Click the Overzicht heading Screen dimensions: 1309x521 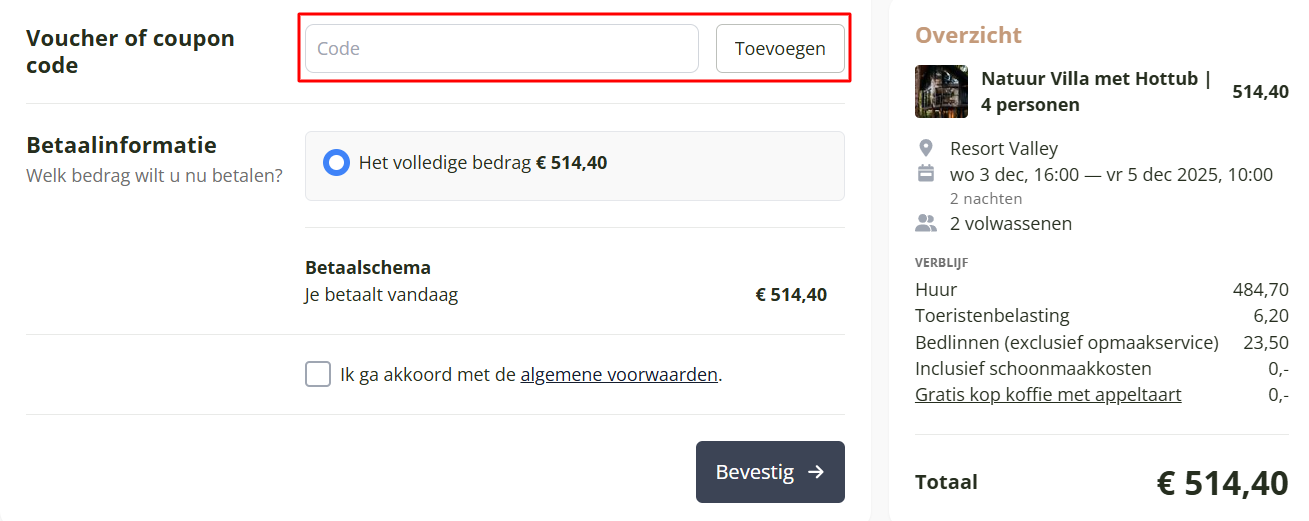[968, 36]
